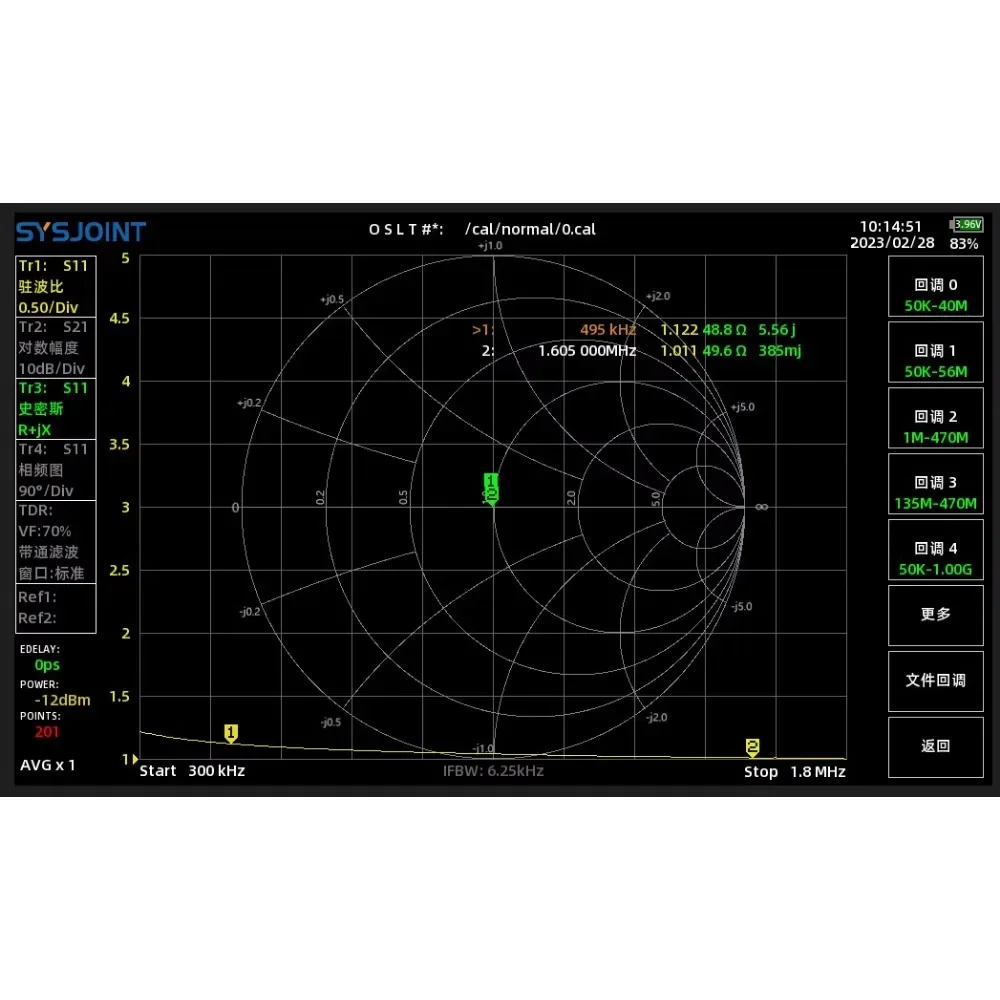Click the time 10:14:51

click(x=890, y=226)
